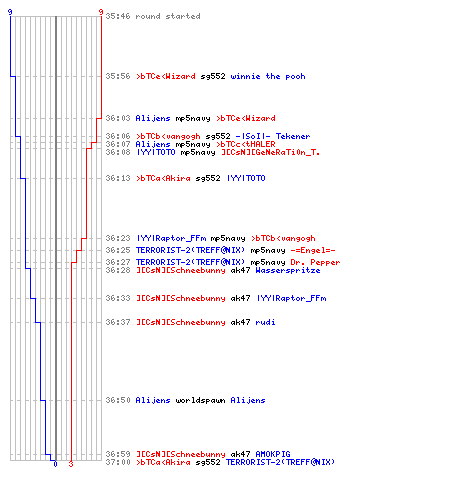Screen dimensions: 450x500
Task: Click the Dr. Pepper player name
Action: pyautogui.click(x=315, y=262)
